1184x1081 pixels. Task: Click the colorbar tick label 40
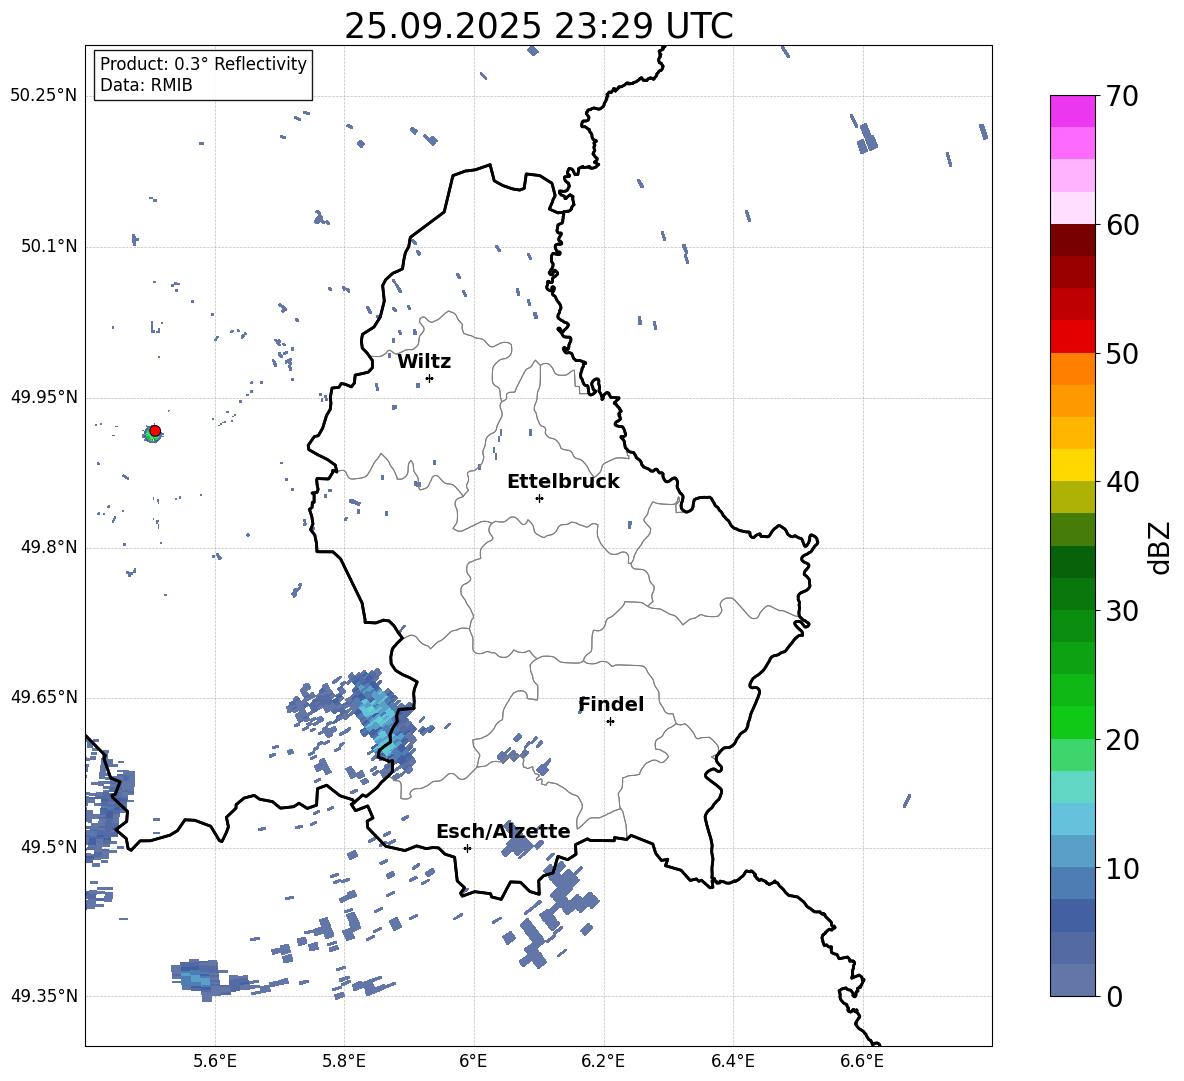coord(1122,482)
